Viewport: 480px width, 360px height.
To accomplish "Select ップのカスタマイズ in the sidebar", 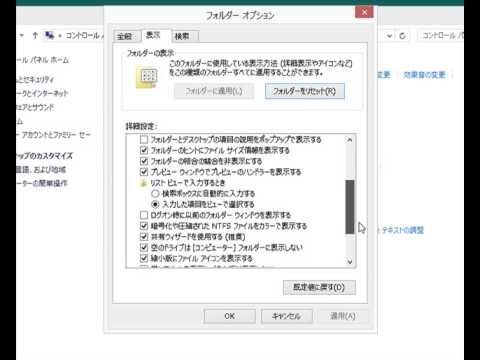I will 45,156.
